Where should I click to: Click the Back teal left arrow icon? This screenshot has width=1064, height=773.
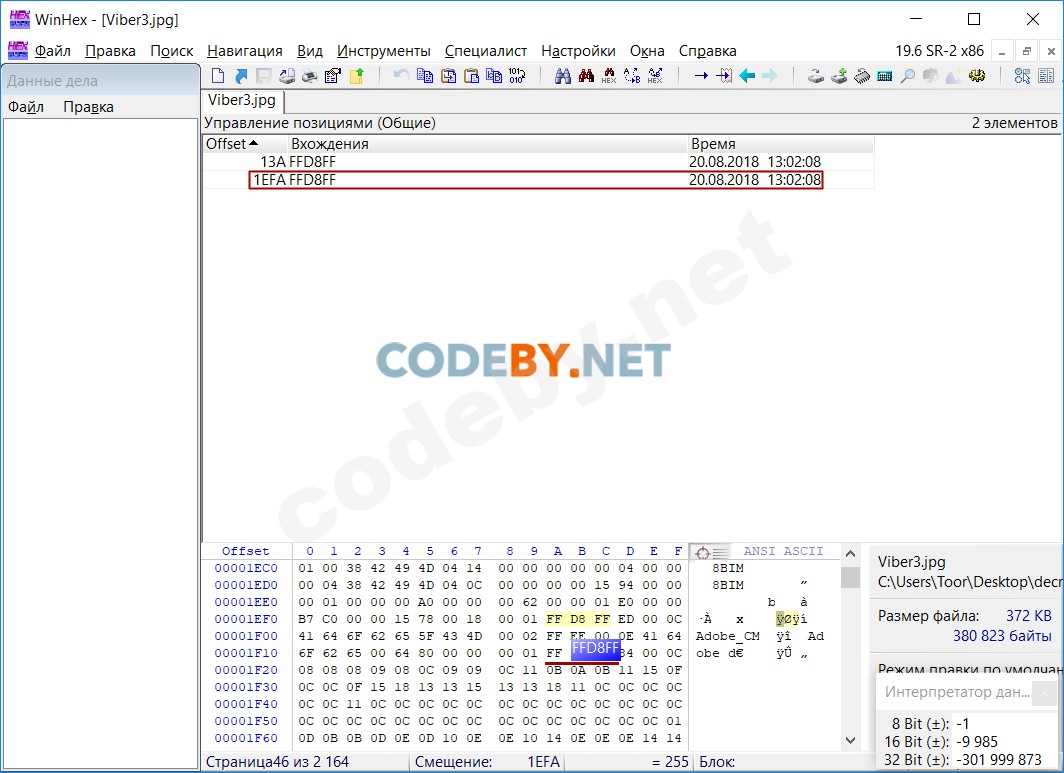tap(747, 75)
